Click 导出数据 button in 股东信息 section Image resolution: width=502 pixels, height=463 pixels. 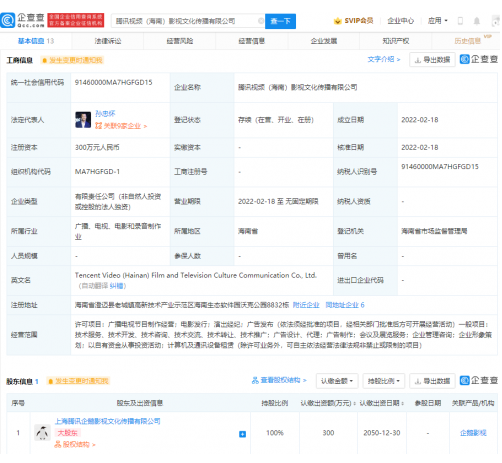(x=432, y=381)
